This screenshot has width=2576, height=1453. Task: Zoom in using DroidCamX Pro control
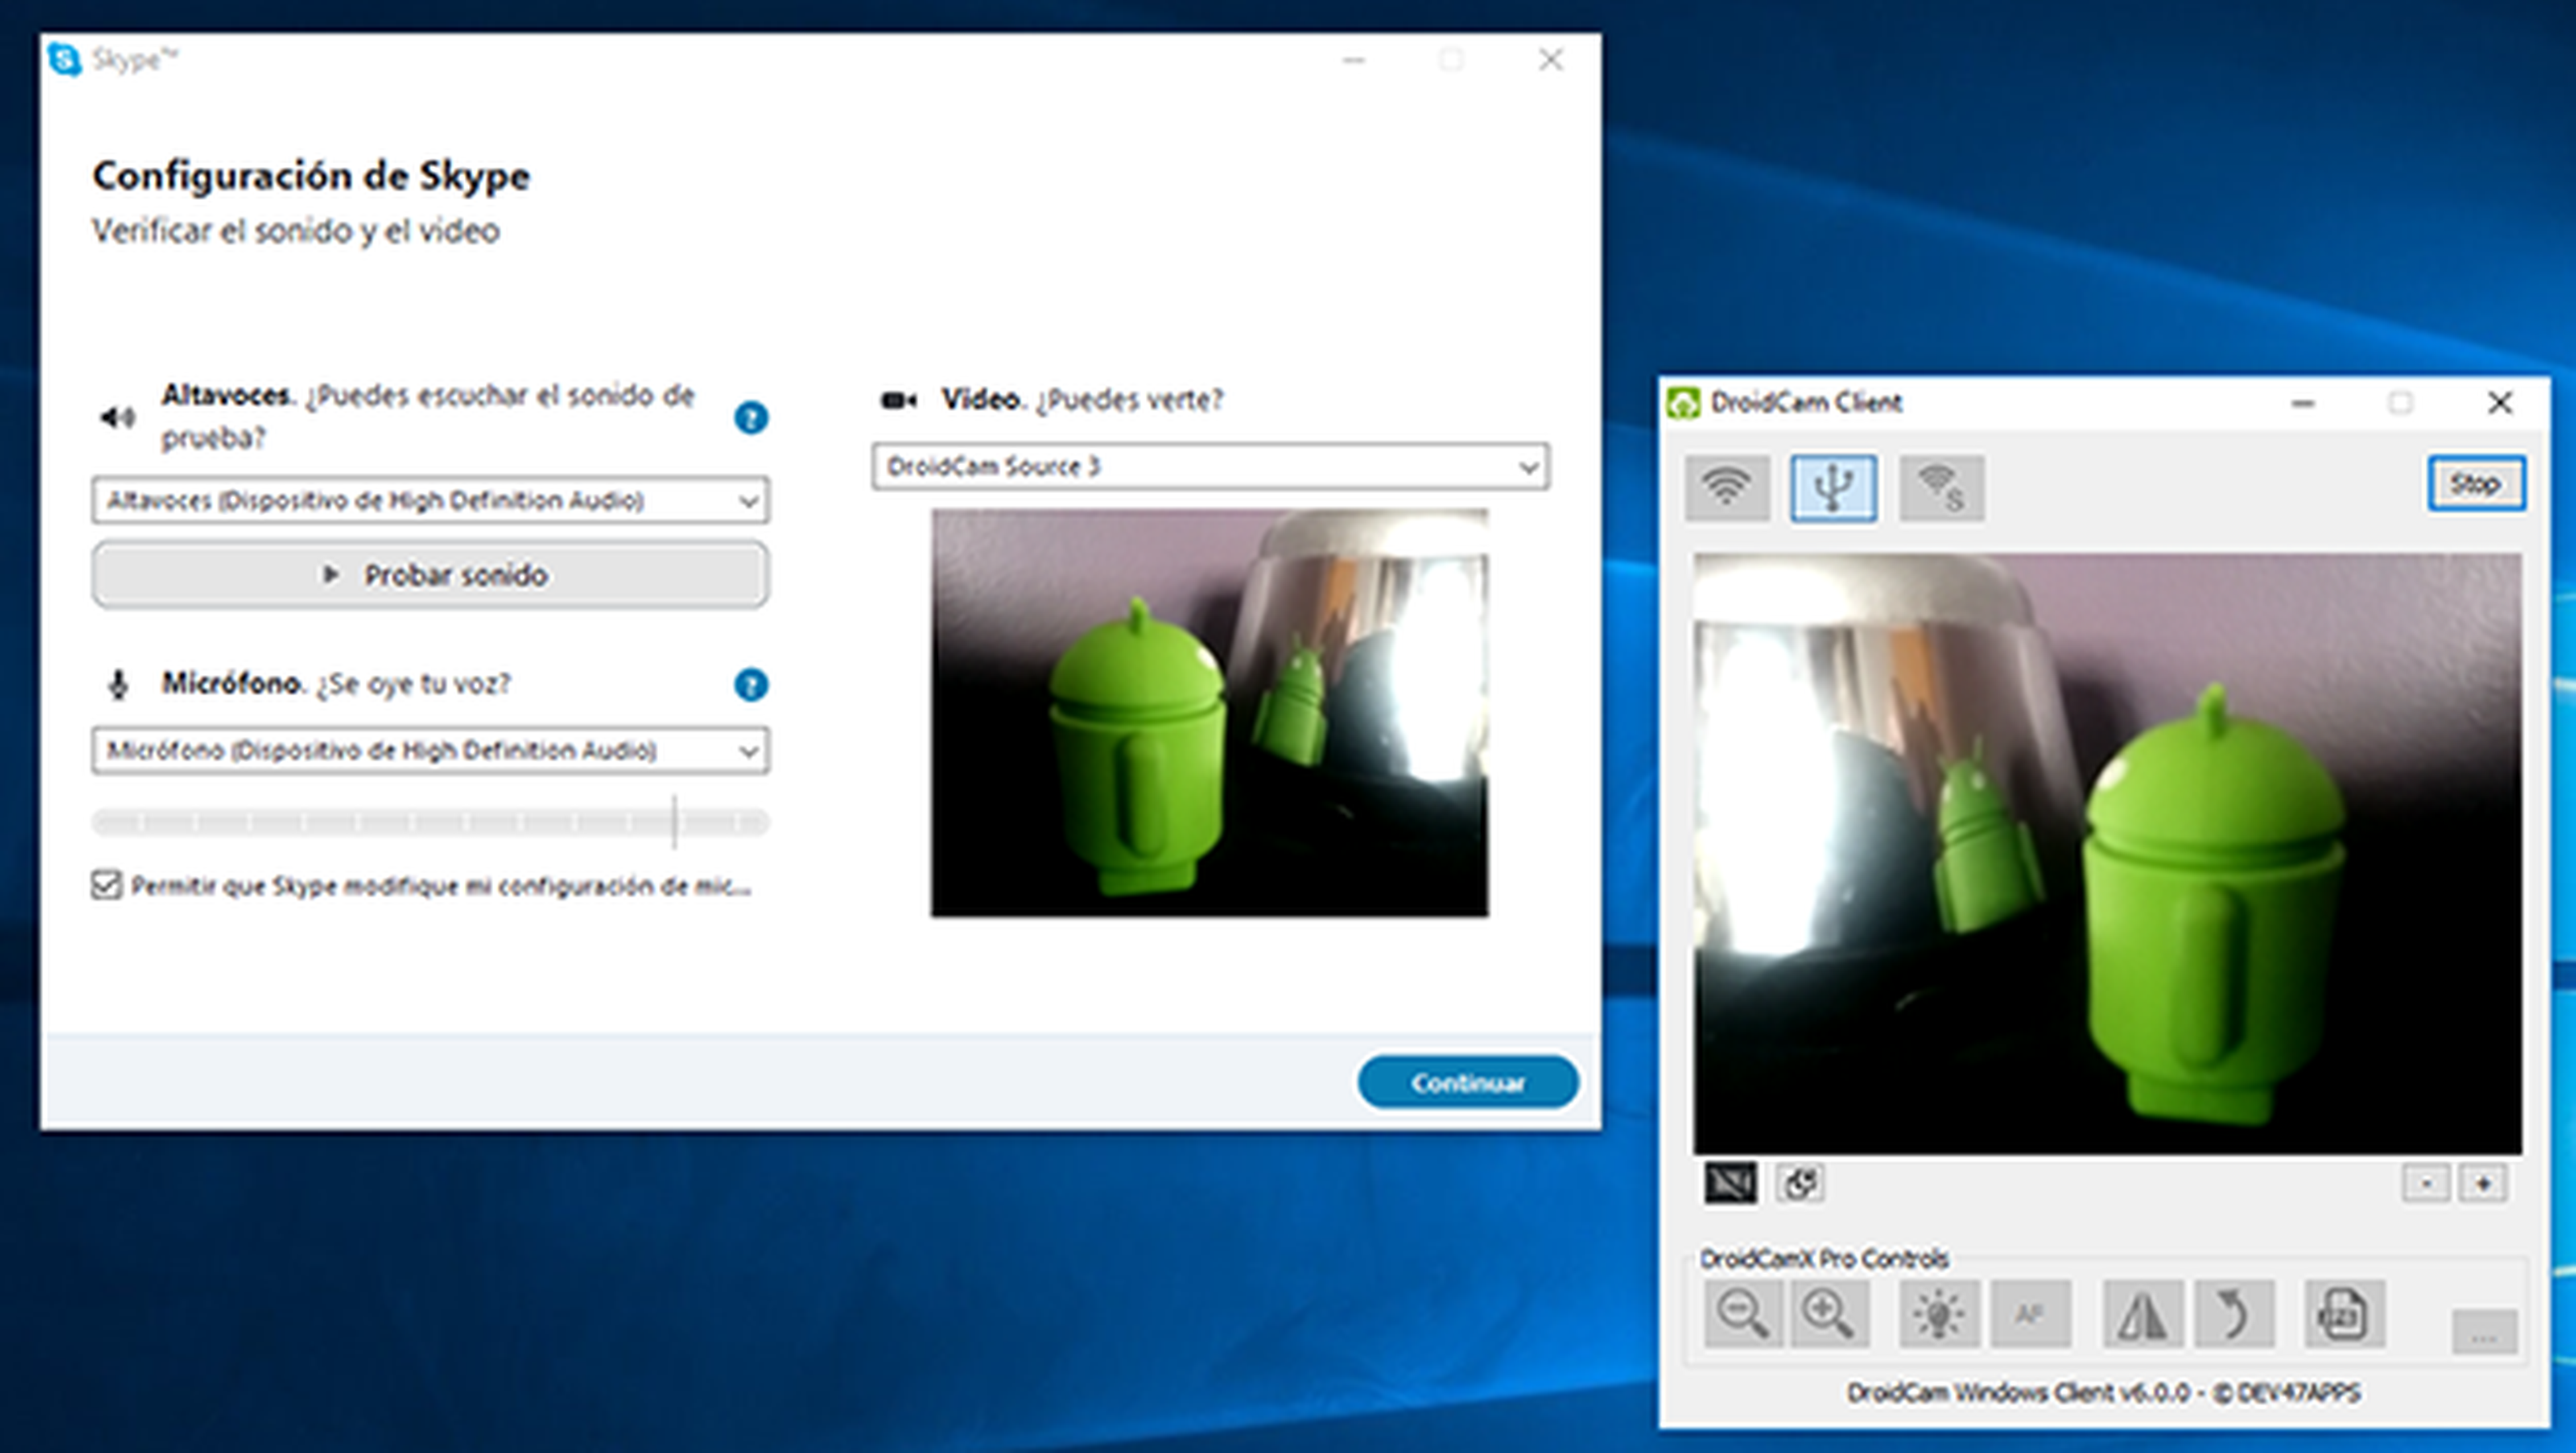[x=1829, y=1314]
